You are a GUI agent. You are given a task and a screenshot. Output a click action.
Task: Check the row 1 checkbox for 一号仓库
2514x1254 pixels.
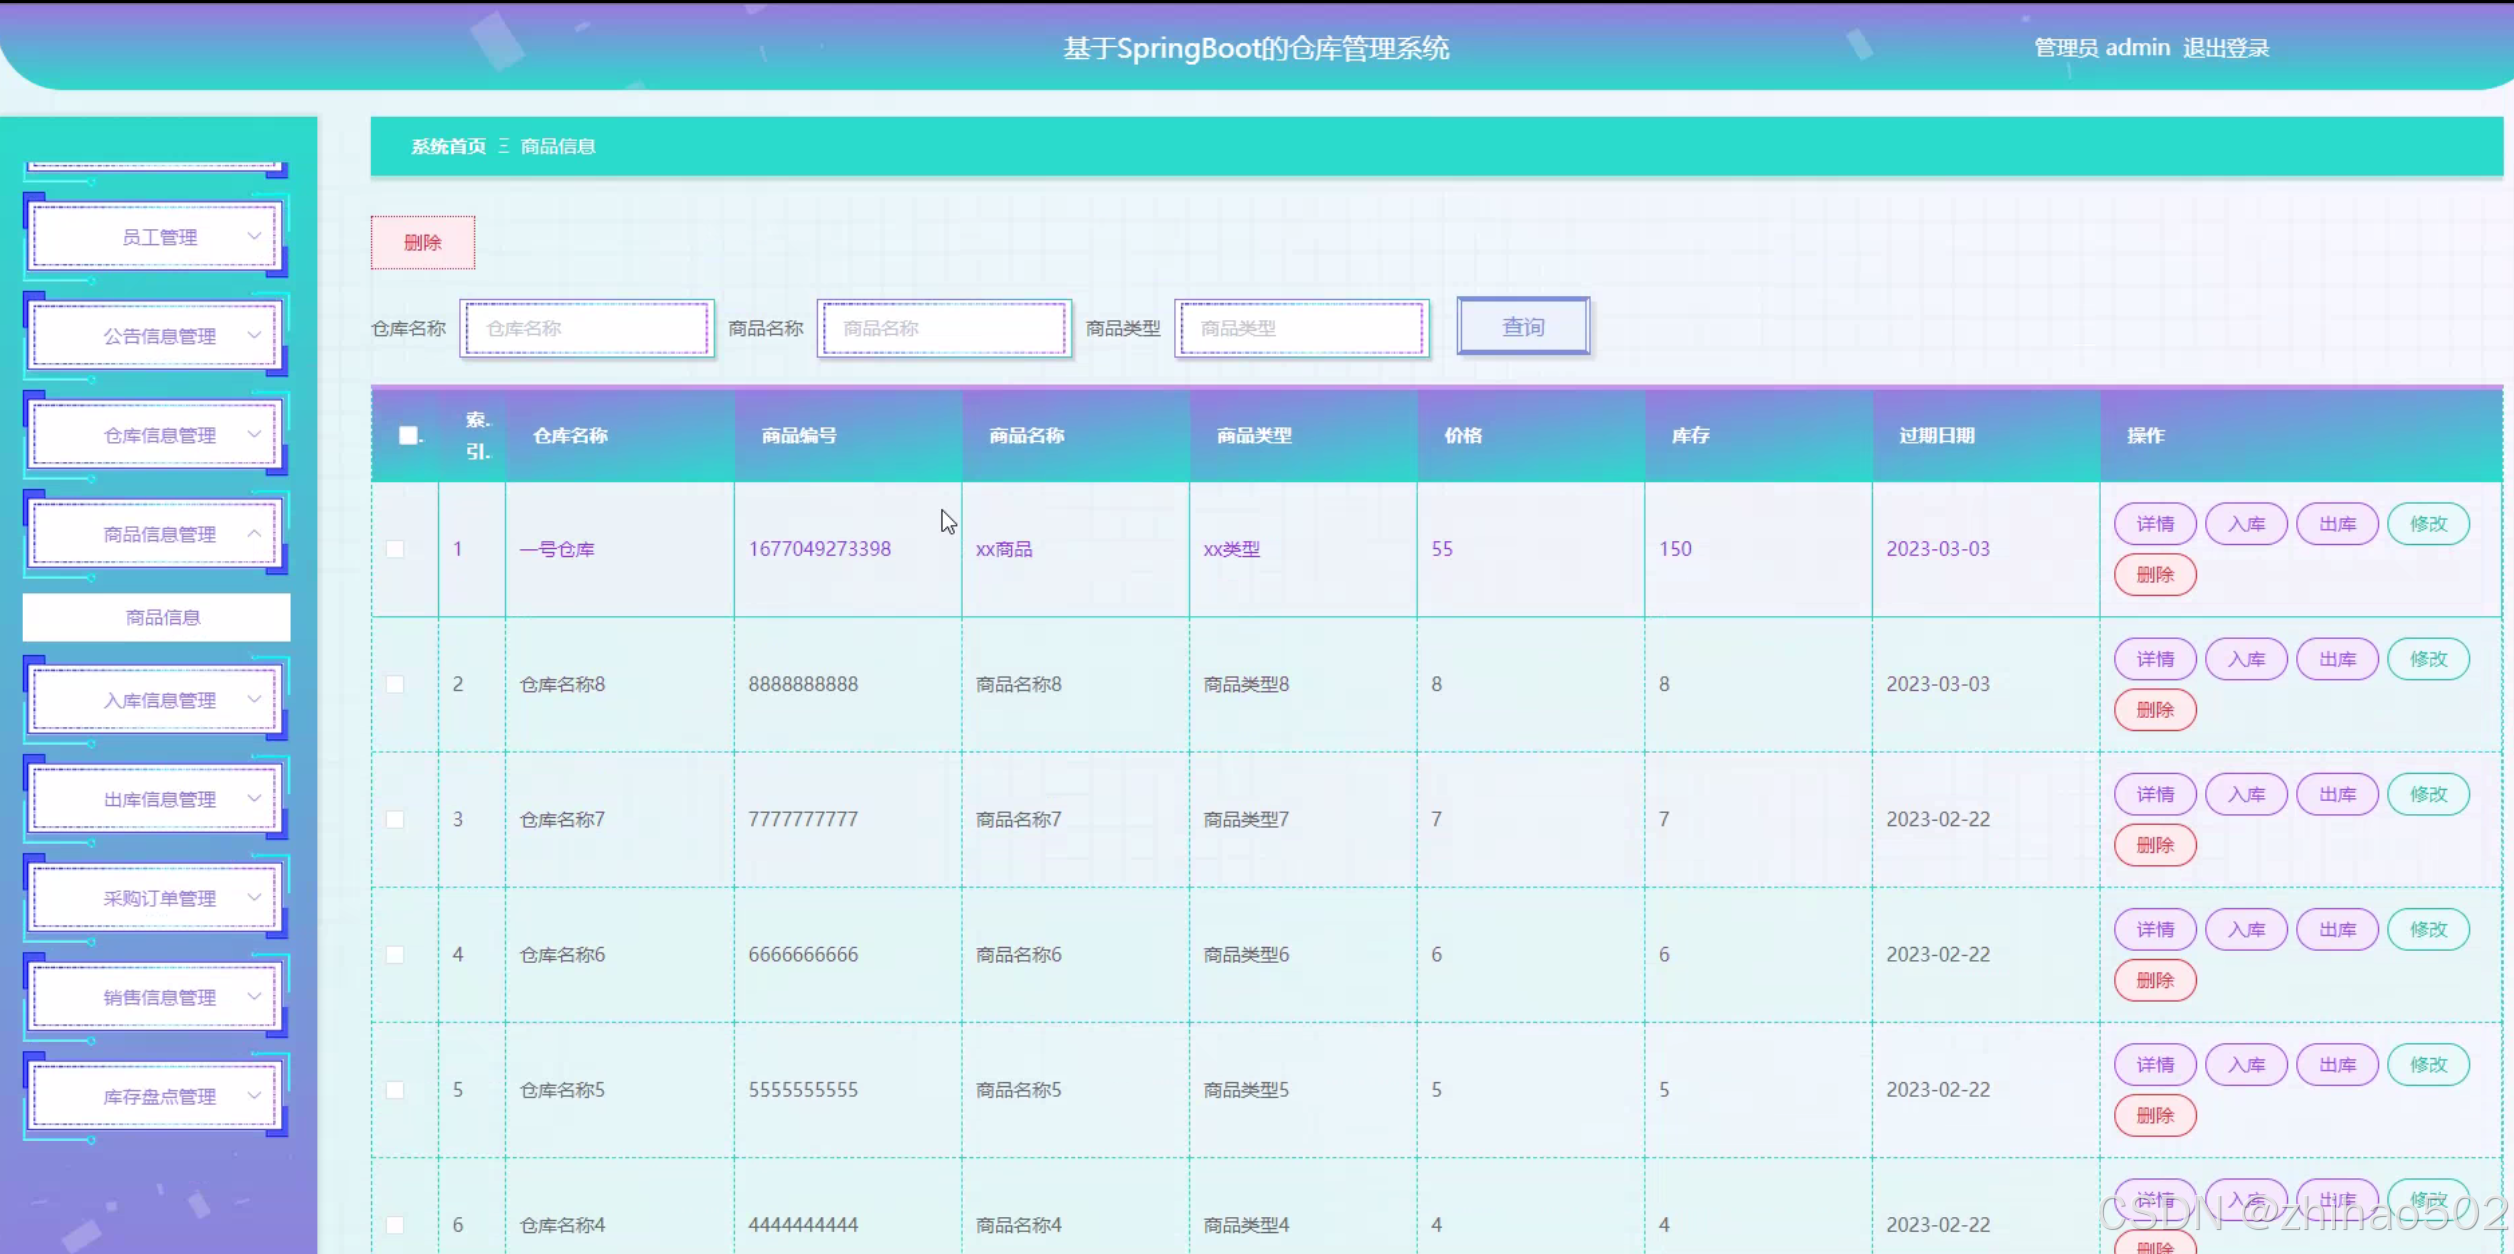(x=396, y=549)
